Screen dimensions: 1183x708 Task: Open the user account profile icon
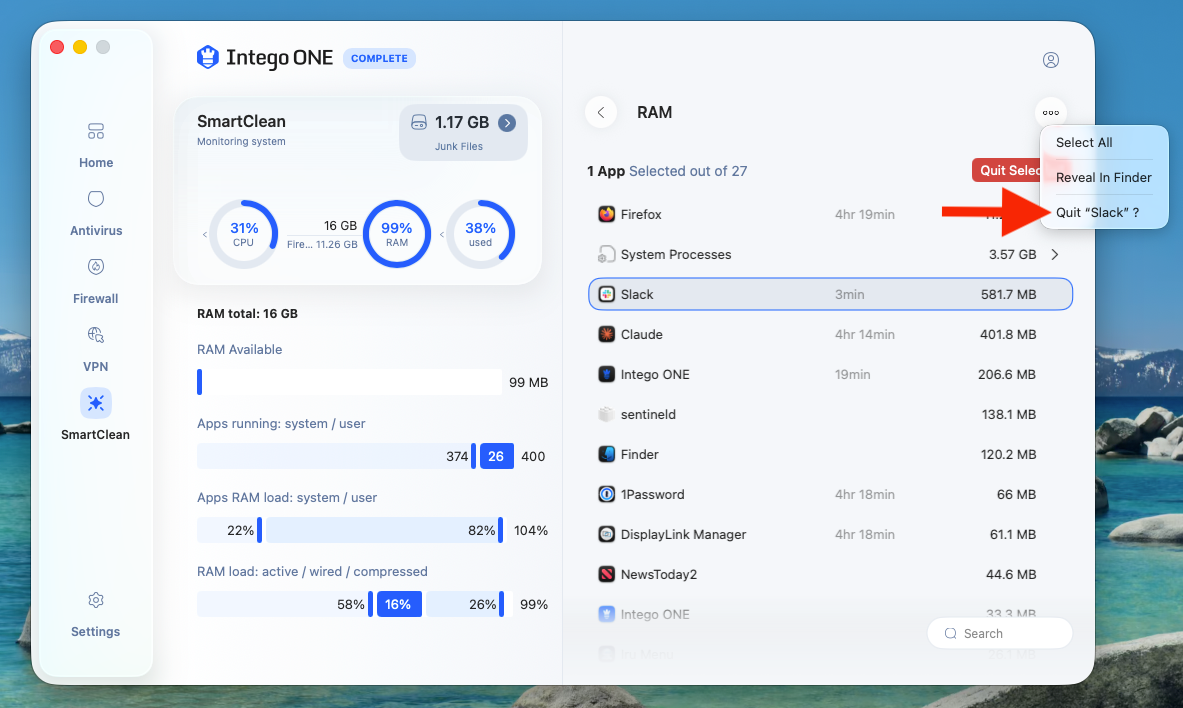[1051, 60]
